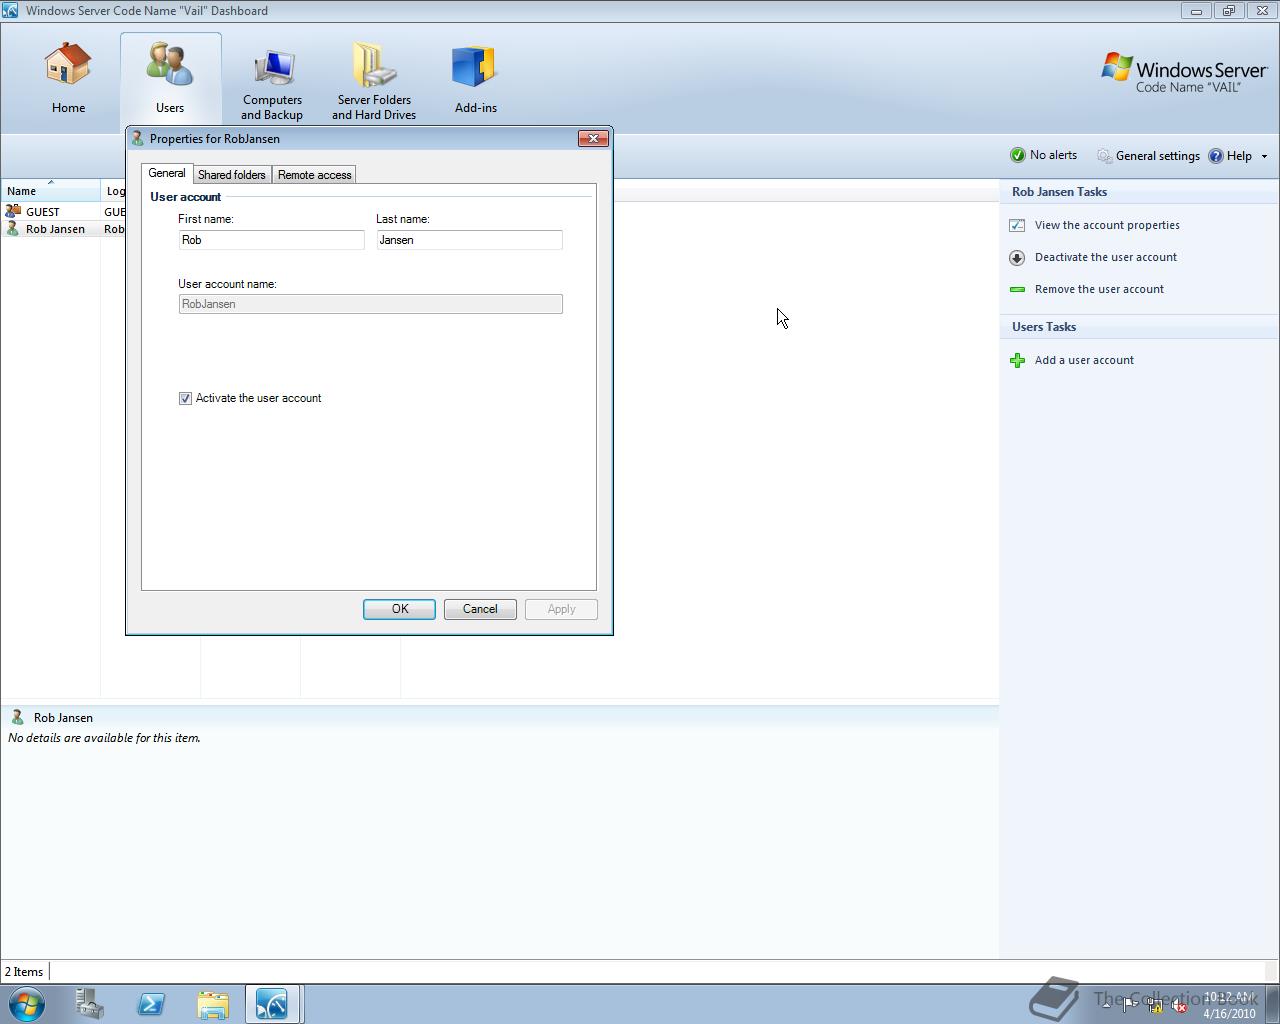Viewport: 1280px width, 1024px height.
Task: Close the Properties for RobJansen dialog
Action: point(593,138)
